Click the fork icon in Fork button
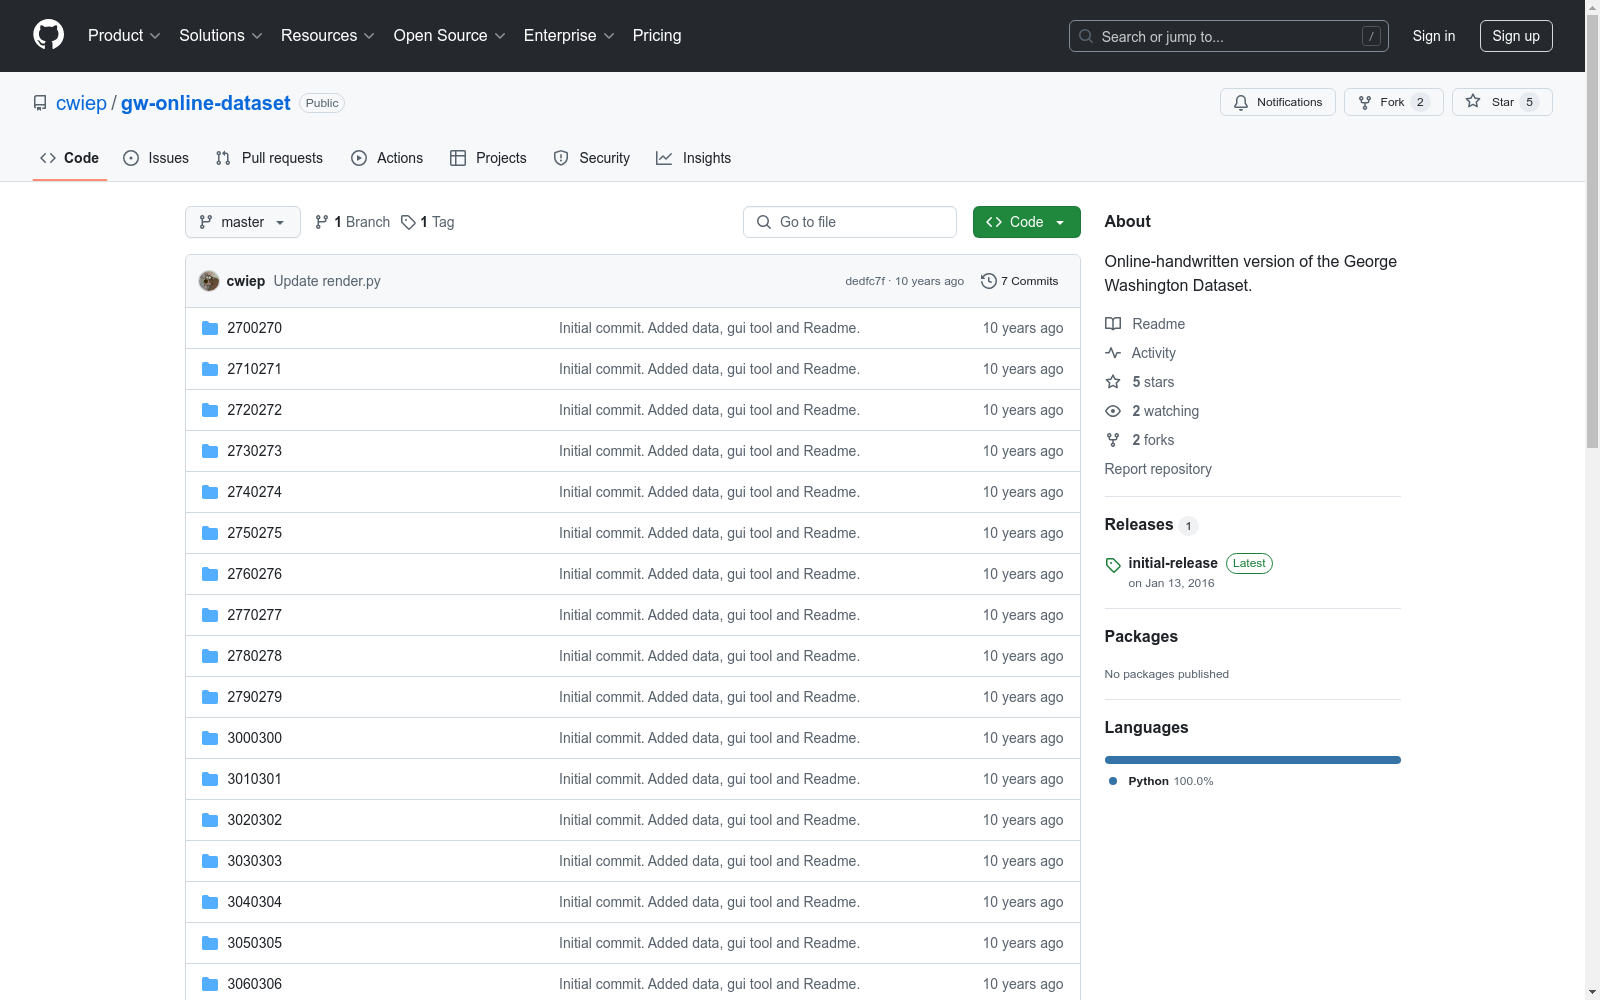The width and height of the screenshot is (1600, 1000). click(x=1365, y=102)
